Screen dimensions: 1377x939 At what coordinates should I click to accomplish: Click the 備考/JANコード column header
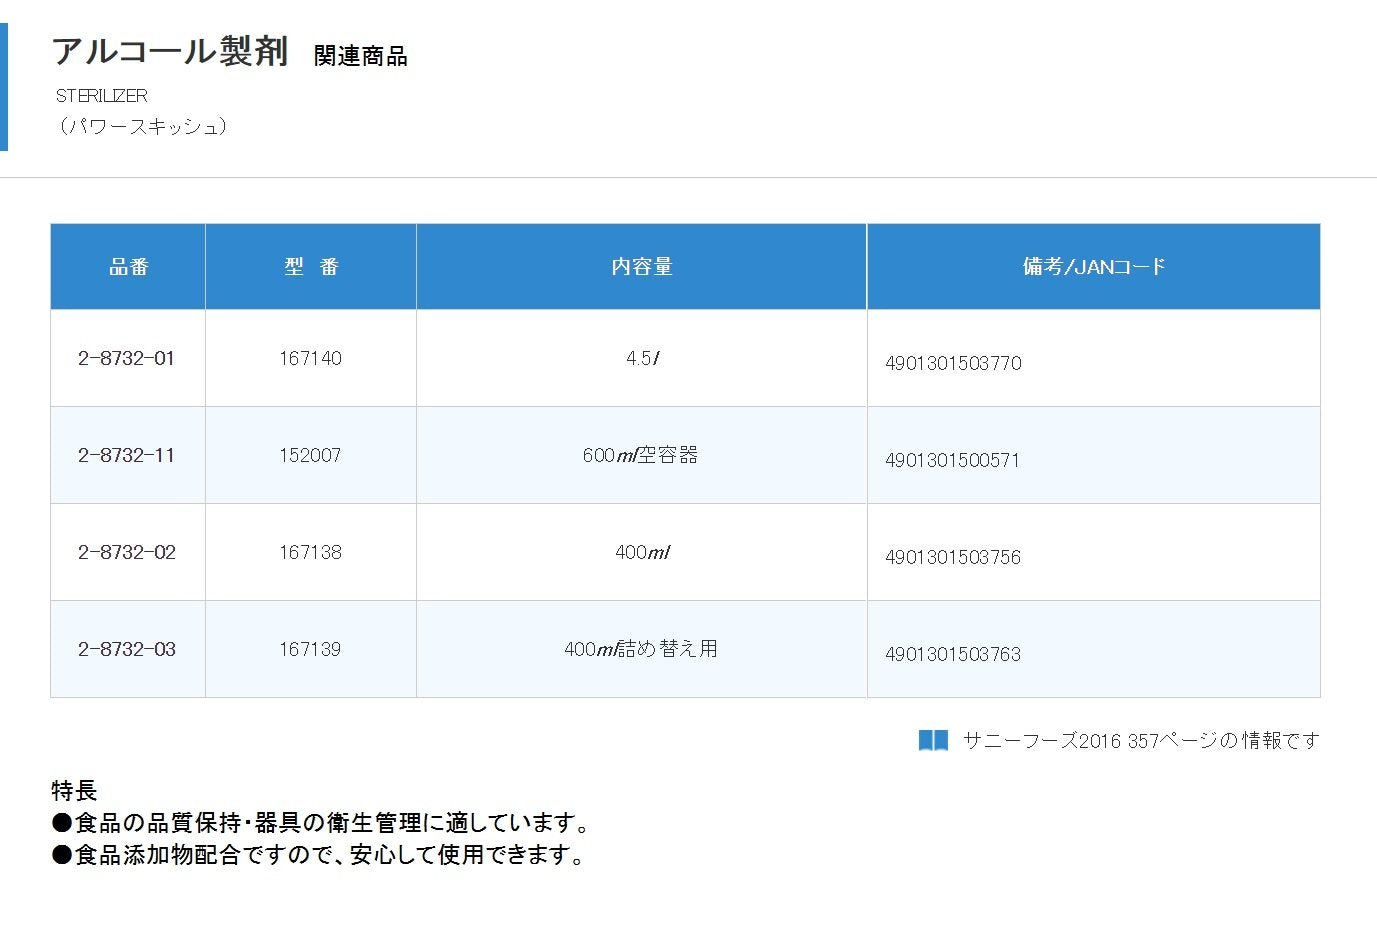click(x=1094, y=267)
